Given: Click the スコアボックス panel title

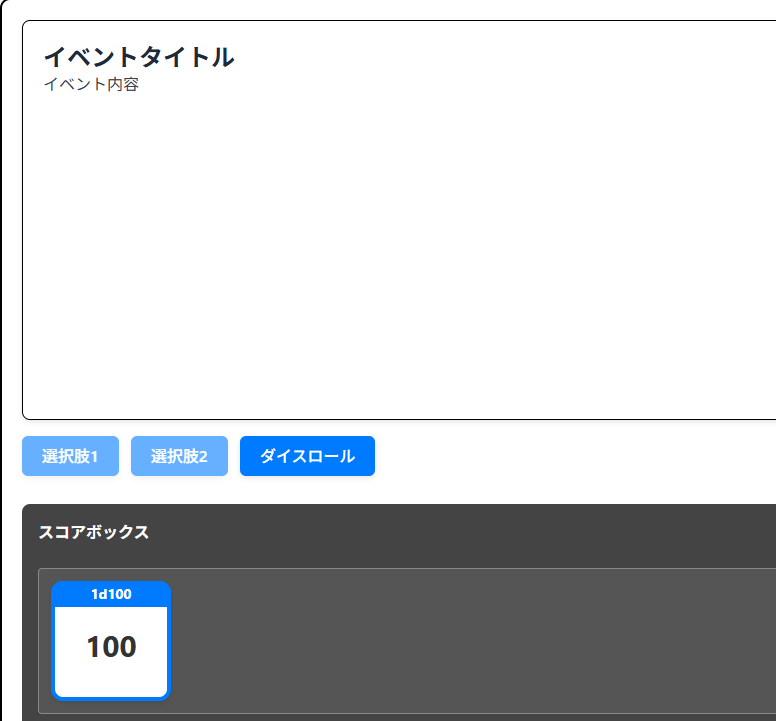Looking at the screenshot, I should coord(94,532).
